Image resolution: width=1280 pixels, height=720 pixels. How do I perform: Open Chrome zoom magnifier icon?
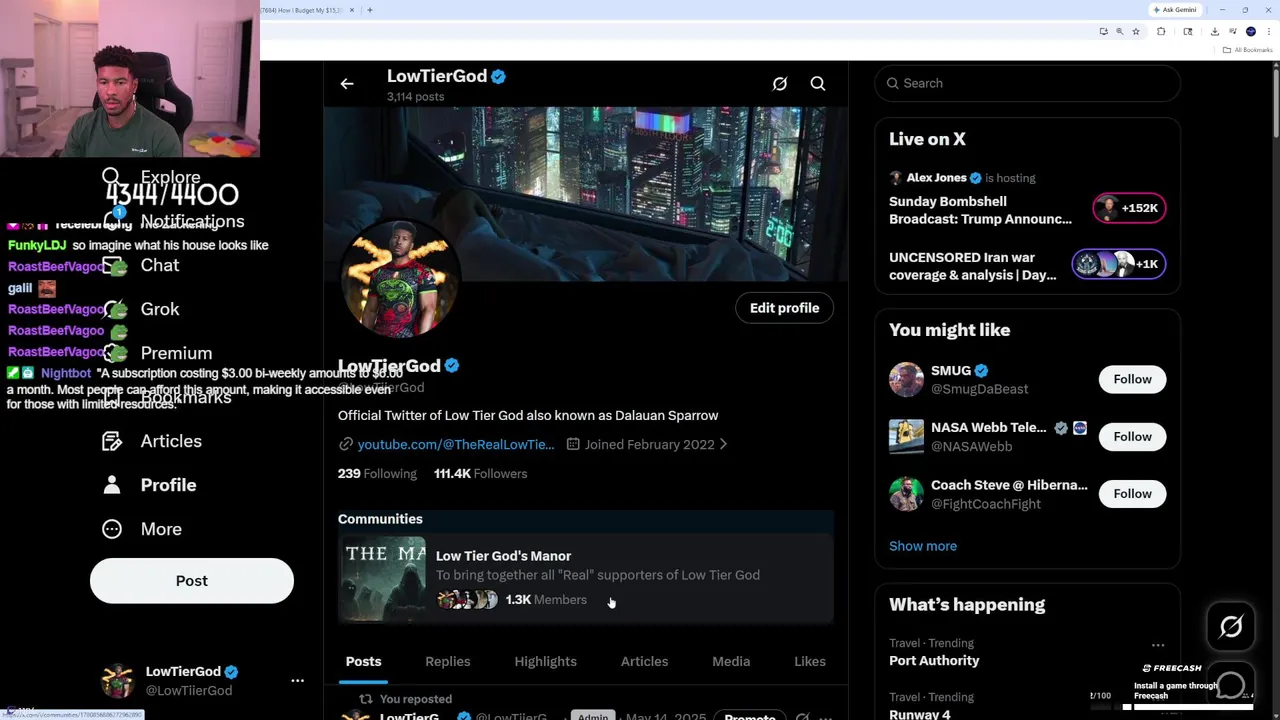1120,32
